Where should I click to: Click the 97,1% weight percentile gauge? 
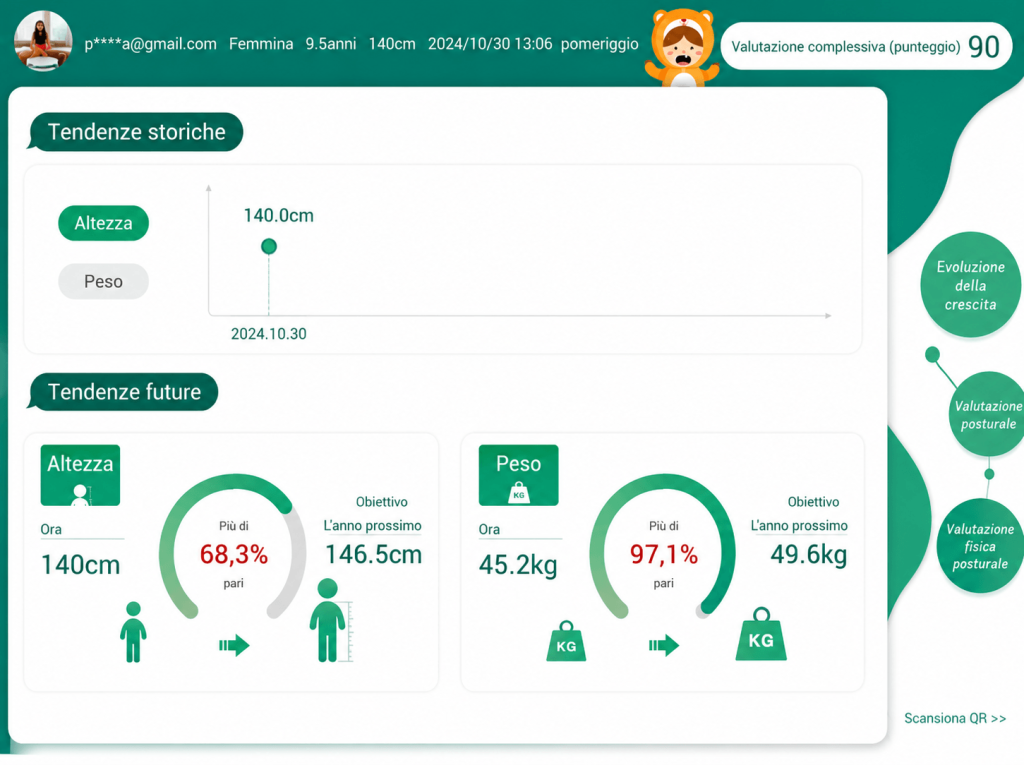(663, 547)
